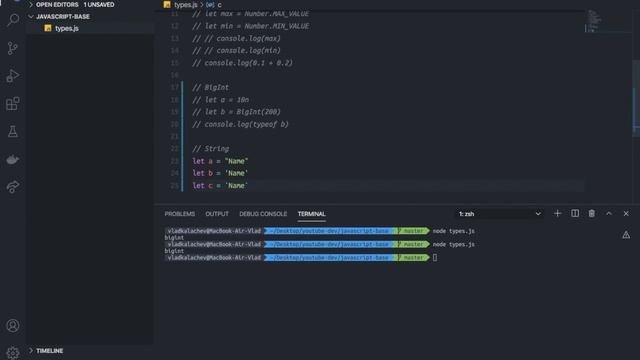The width and height of the screenshot is (640, 360).
Task: Open the Accounts menu icon
Action: pyautogui.click(x=13, y=325)
